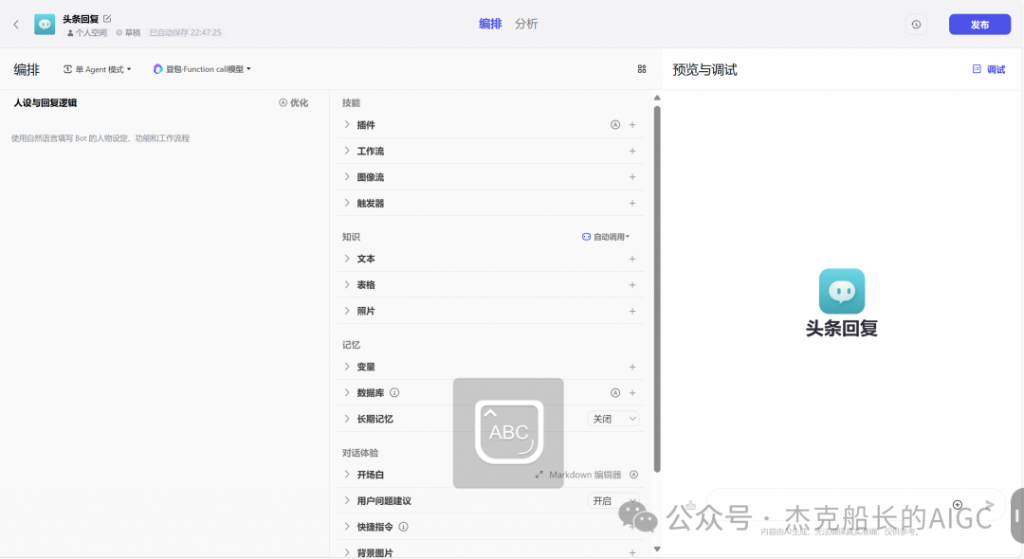Add a variable with the 变量 plus icon

(632, 367)
